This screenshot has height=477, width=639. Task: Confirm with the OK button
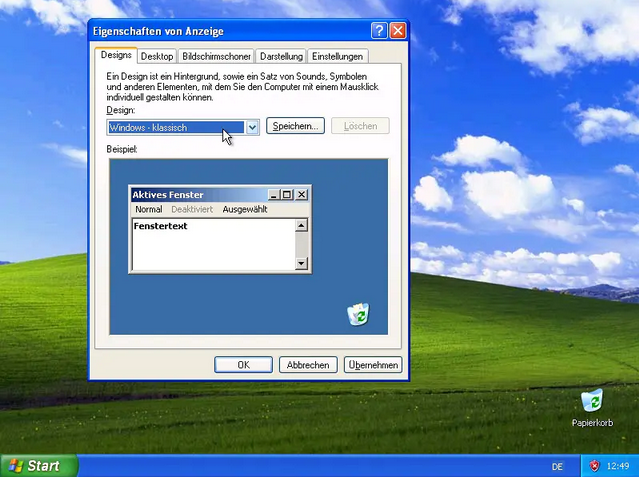[243, 365]
